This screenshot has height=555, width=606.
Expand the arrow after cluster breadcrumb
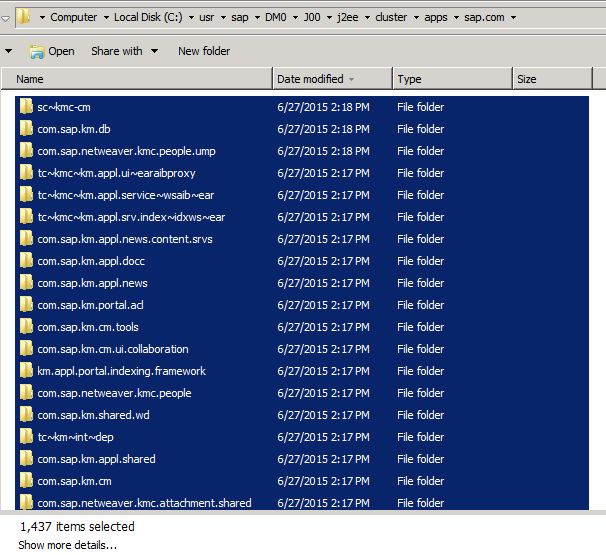[416, 17]
